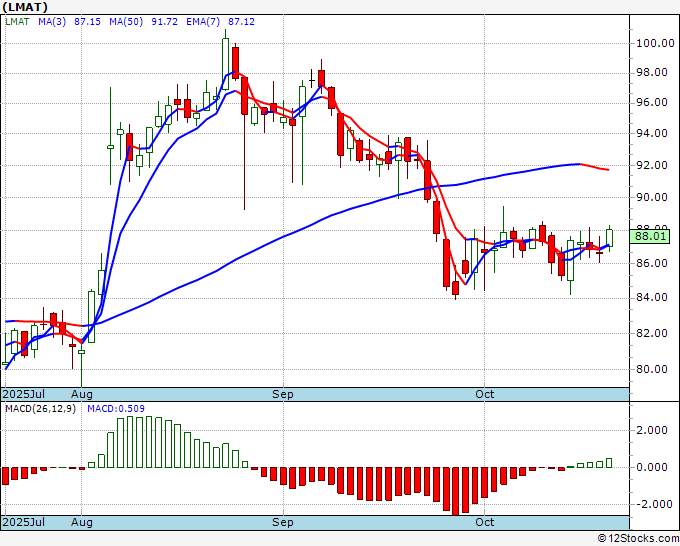Click Sep on the MACD panel axis
The height and width of the screenshot is (546, 680).
[x=283, y=523]
